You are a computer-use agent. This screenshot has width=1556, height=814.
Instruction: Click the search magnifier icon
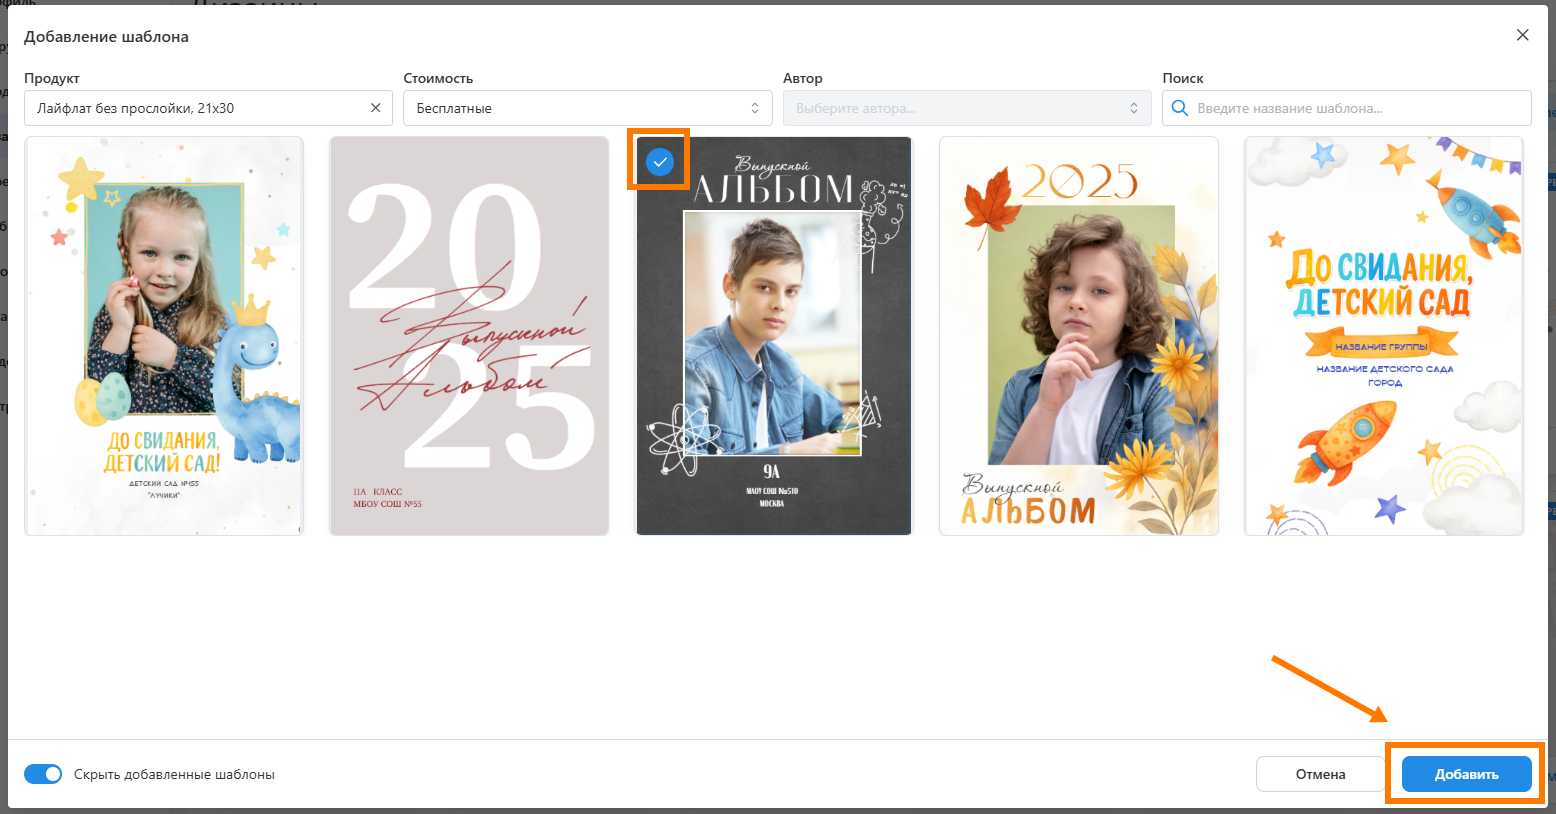(1179, 108)
